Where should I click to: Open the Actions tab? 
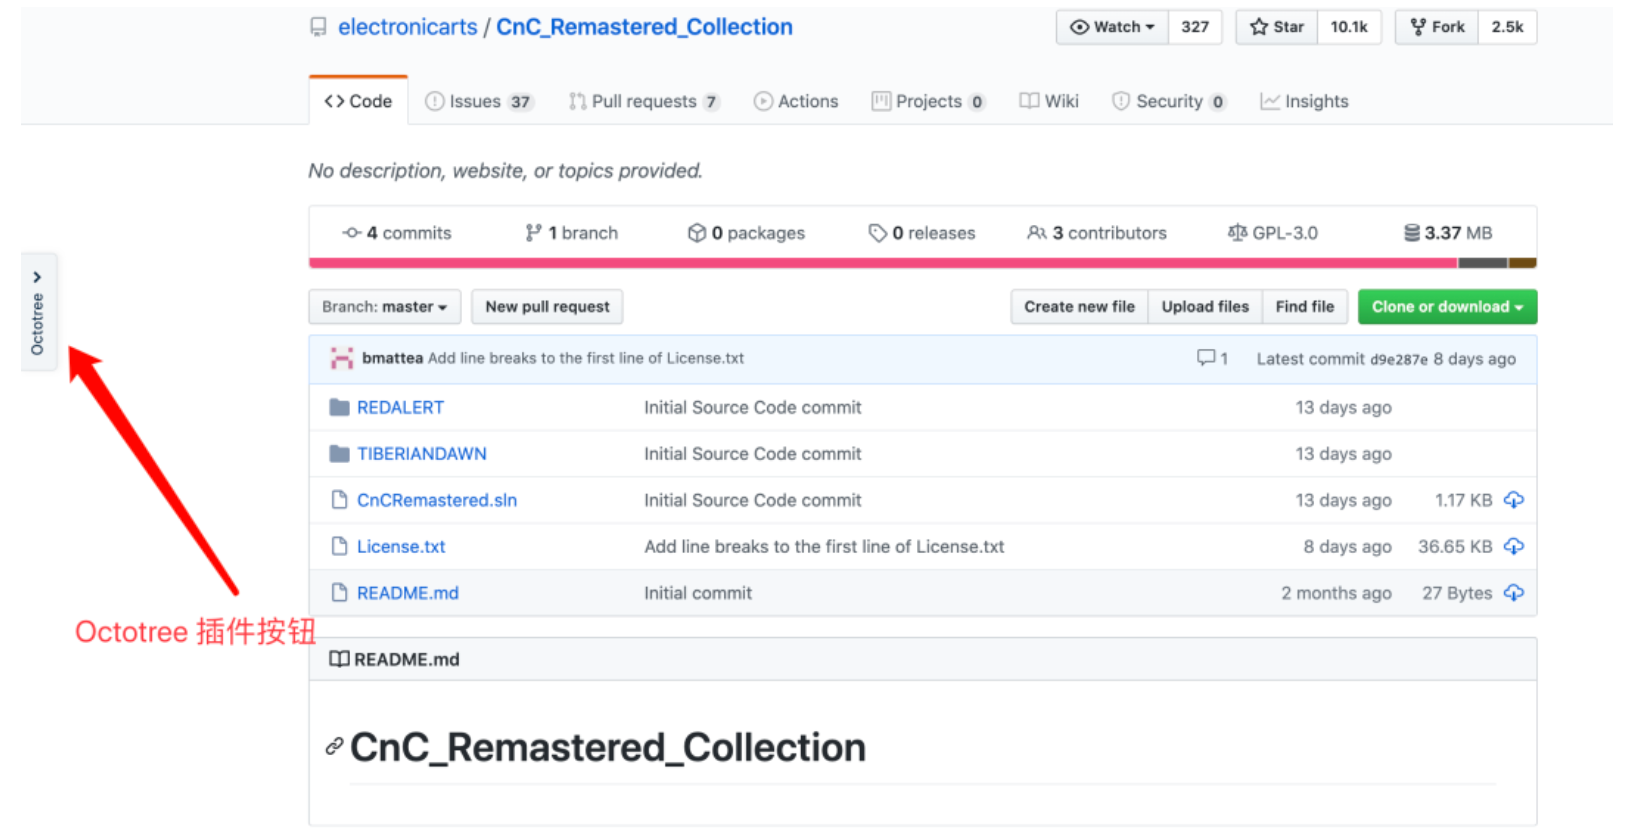(x=796, y=101)
